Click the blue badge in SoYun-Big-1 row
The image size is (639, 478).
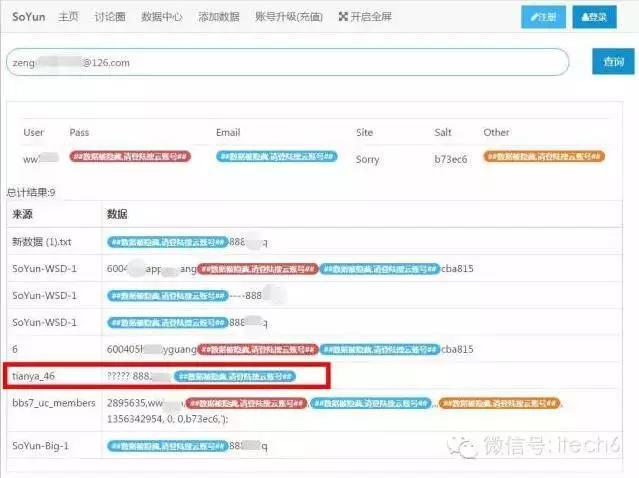tap(167, 446)
